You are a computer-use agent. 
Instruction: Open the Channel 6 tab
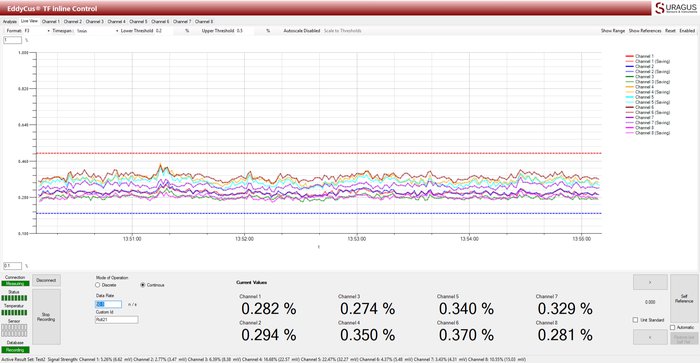coord(160,21)
